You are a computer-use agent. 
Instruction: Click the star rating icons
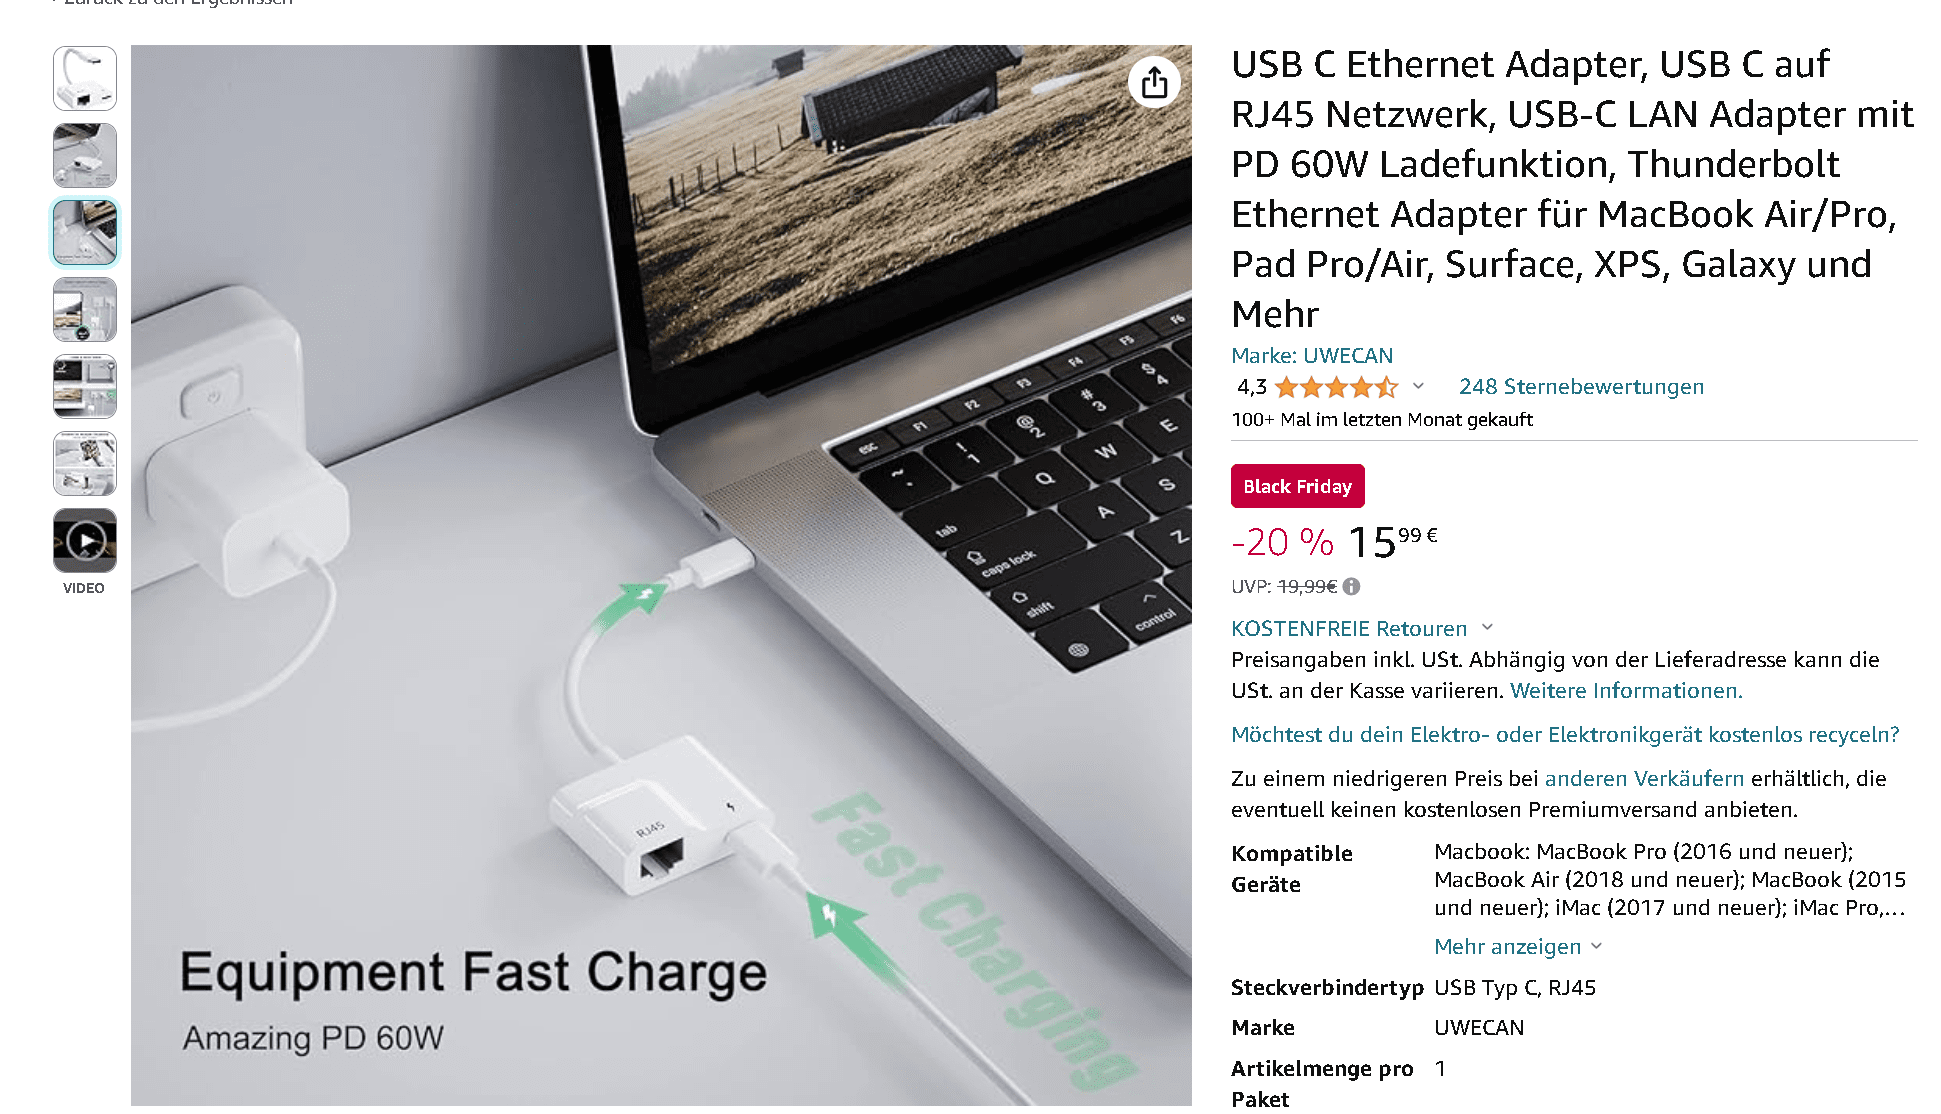(x=1336, y=387)
